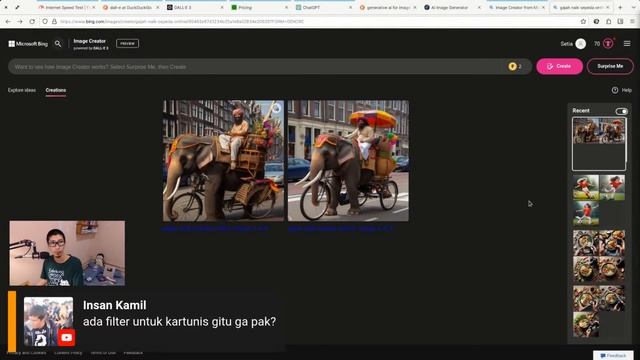Switch to AI Image Generator tab
This screenshot has height=360, width=640.
point(452,7)
